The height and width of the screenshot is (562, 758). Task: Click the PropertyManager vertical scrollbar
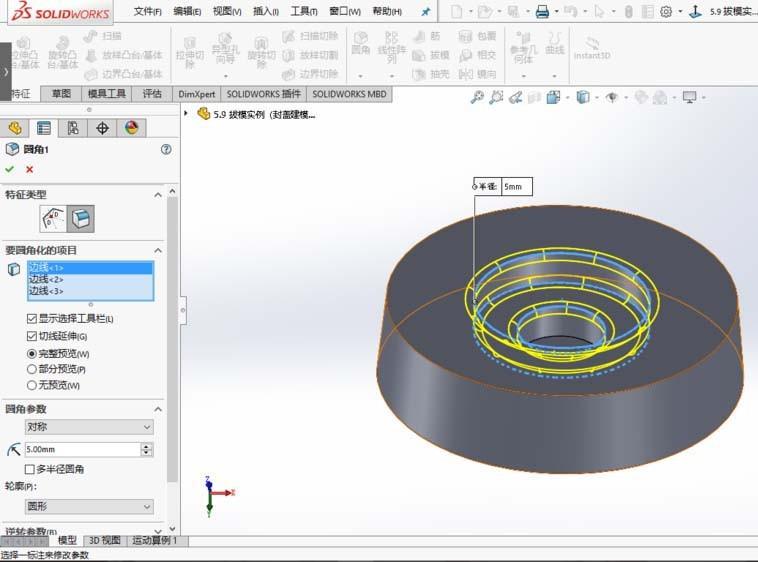pos(172,338)
